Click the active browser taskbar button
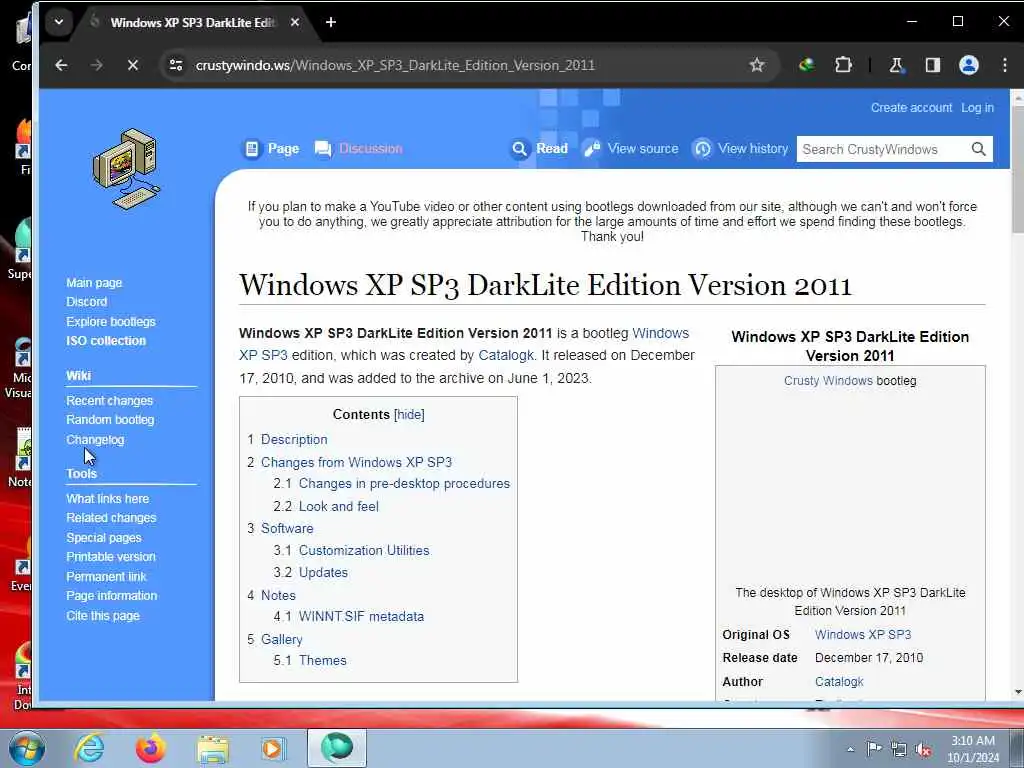Image resolution: width=1024 pixels, height=768 pixels. tap(336, 748)
